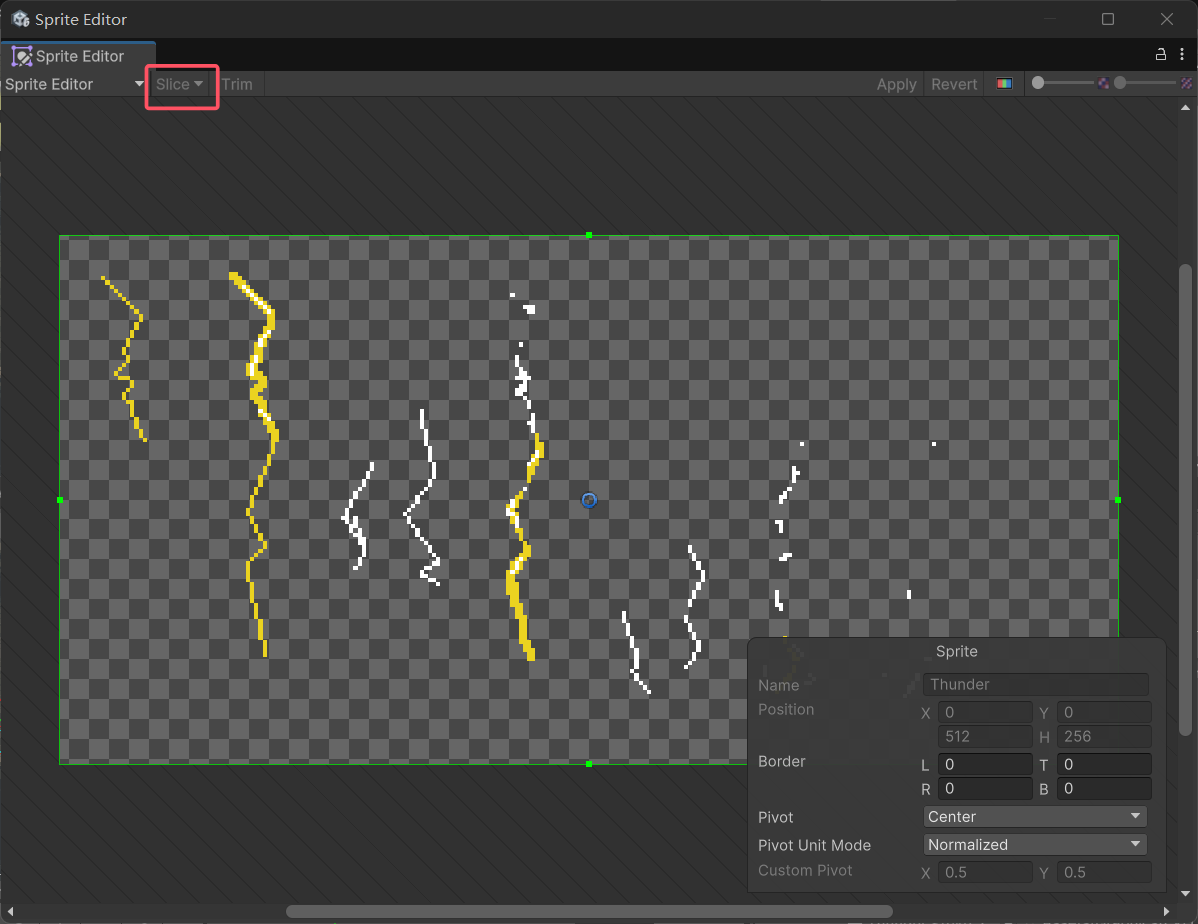Click the sprite Name field Thunder
Viewport: 1198px width, 924px height.
tap(1035, 684)
